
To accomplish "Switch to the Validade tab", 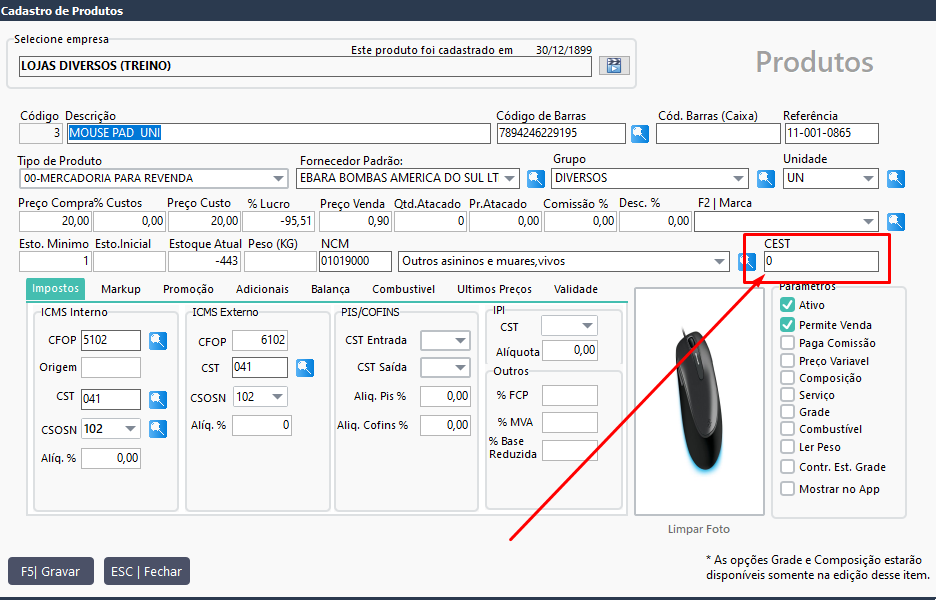I will point(575,290).
